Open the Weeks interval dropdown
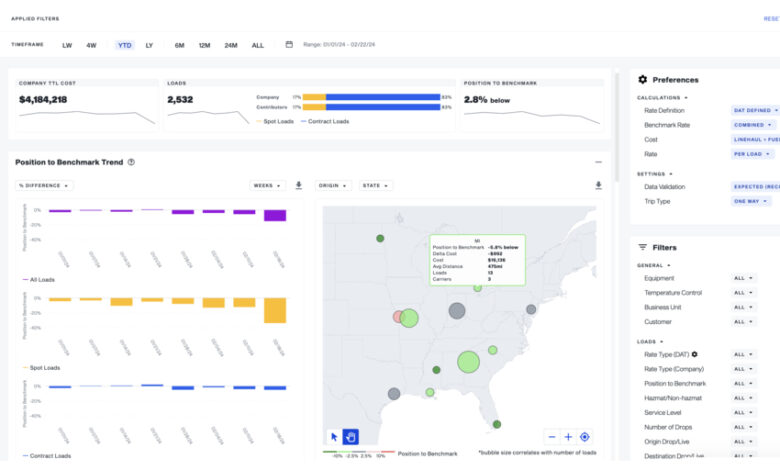The width and height of the screenshot is (780, 470). pyautogui.click(x=268, y=185)
